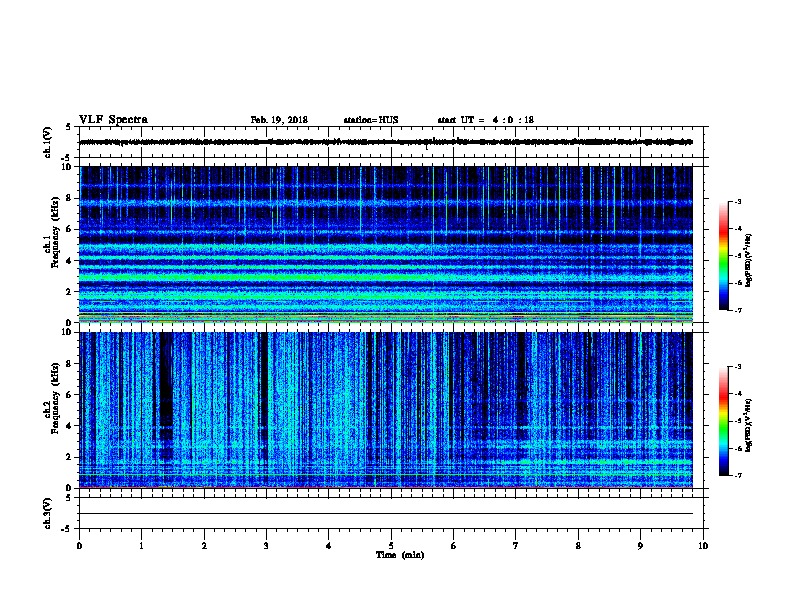The width and height of the screenshot is (792, 612).
Task: Click the "station=HUS" header label
Action: (x=371, y=120)
